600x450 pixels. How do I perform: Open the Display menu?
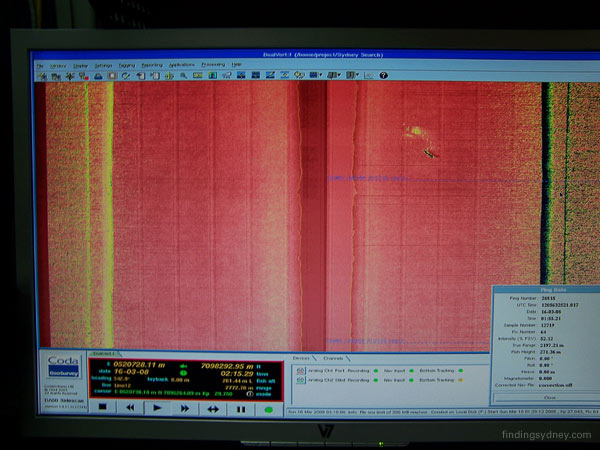coord(80,66)
